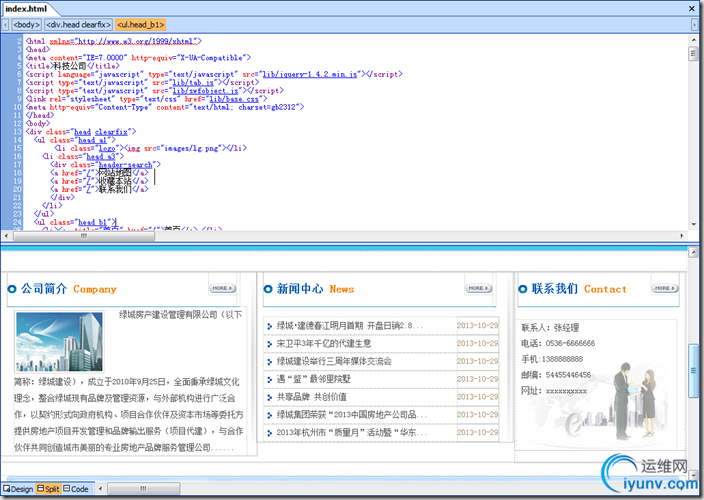This screenshot has height=500, width=704.
Task: Click the head_b1 class name in code
Action: point(93,222)
